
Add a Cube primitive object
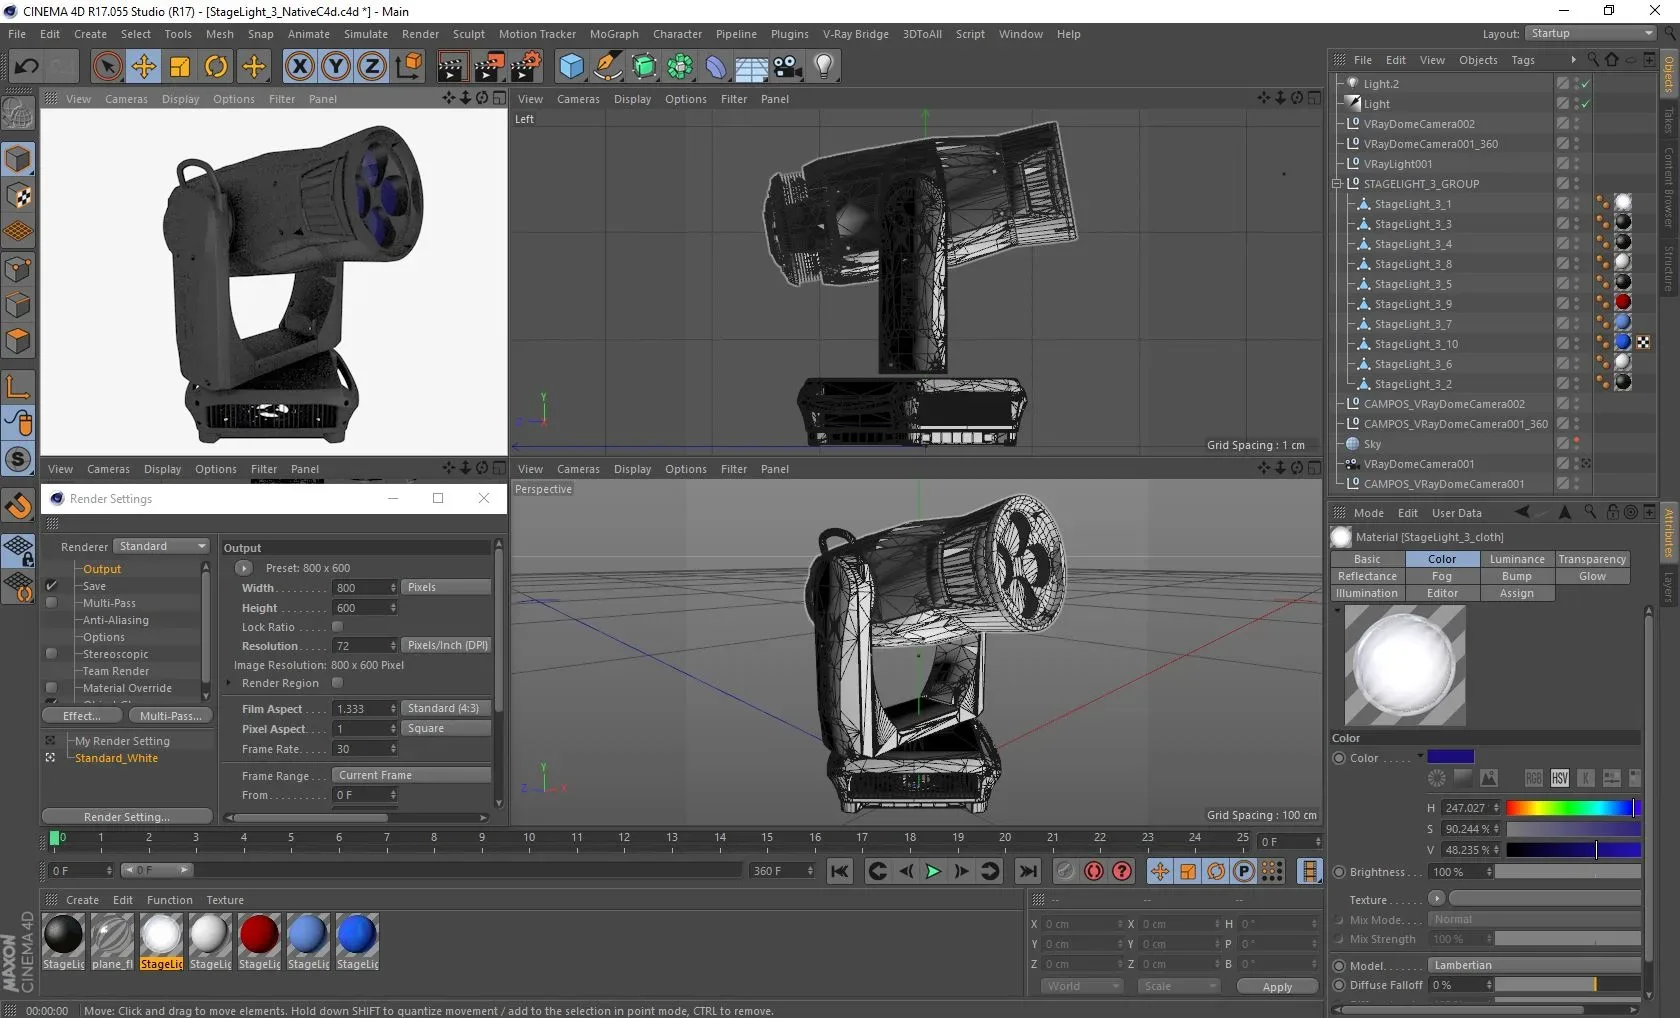[571, 67]
